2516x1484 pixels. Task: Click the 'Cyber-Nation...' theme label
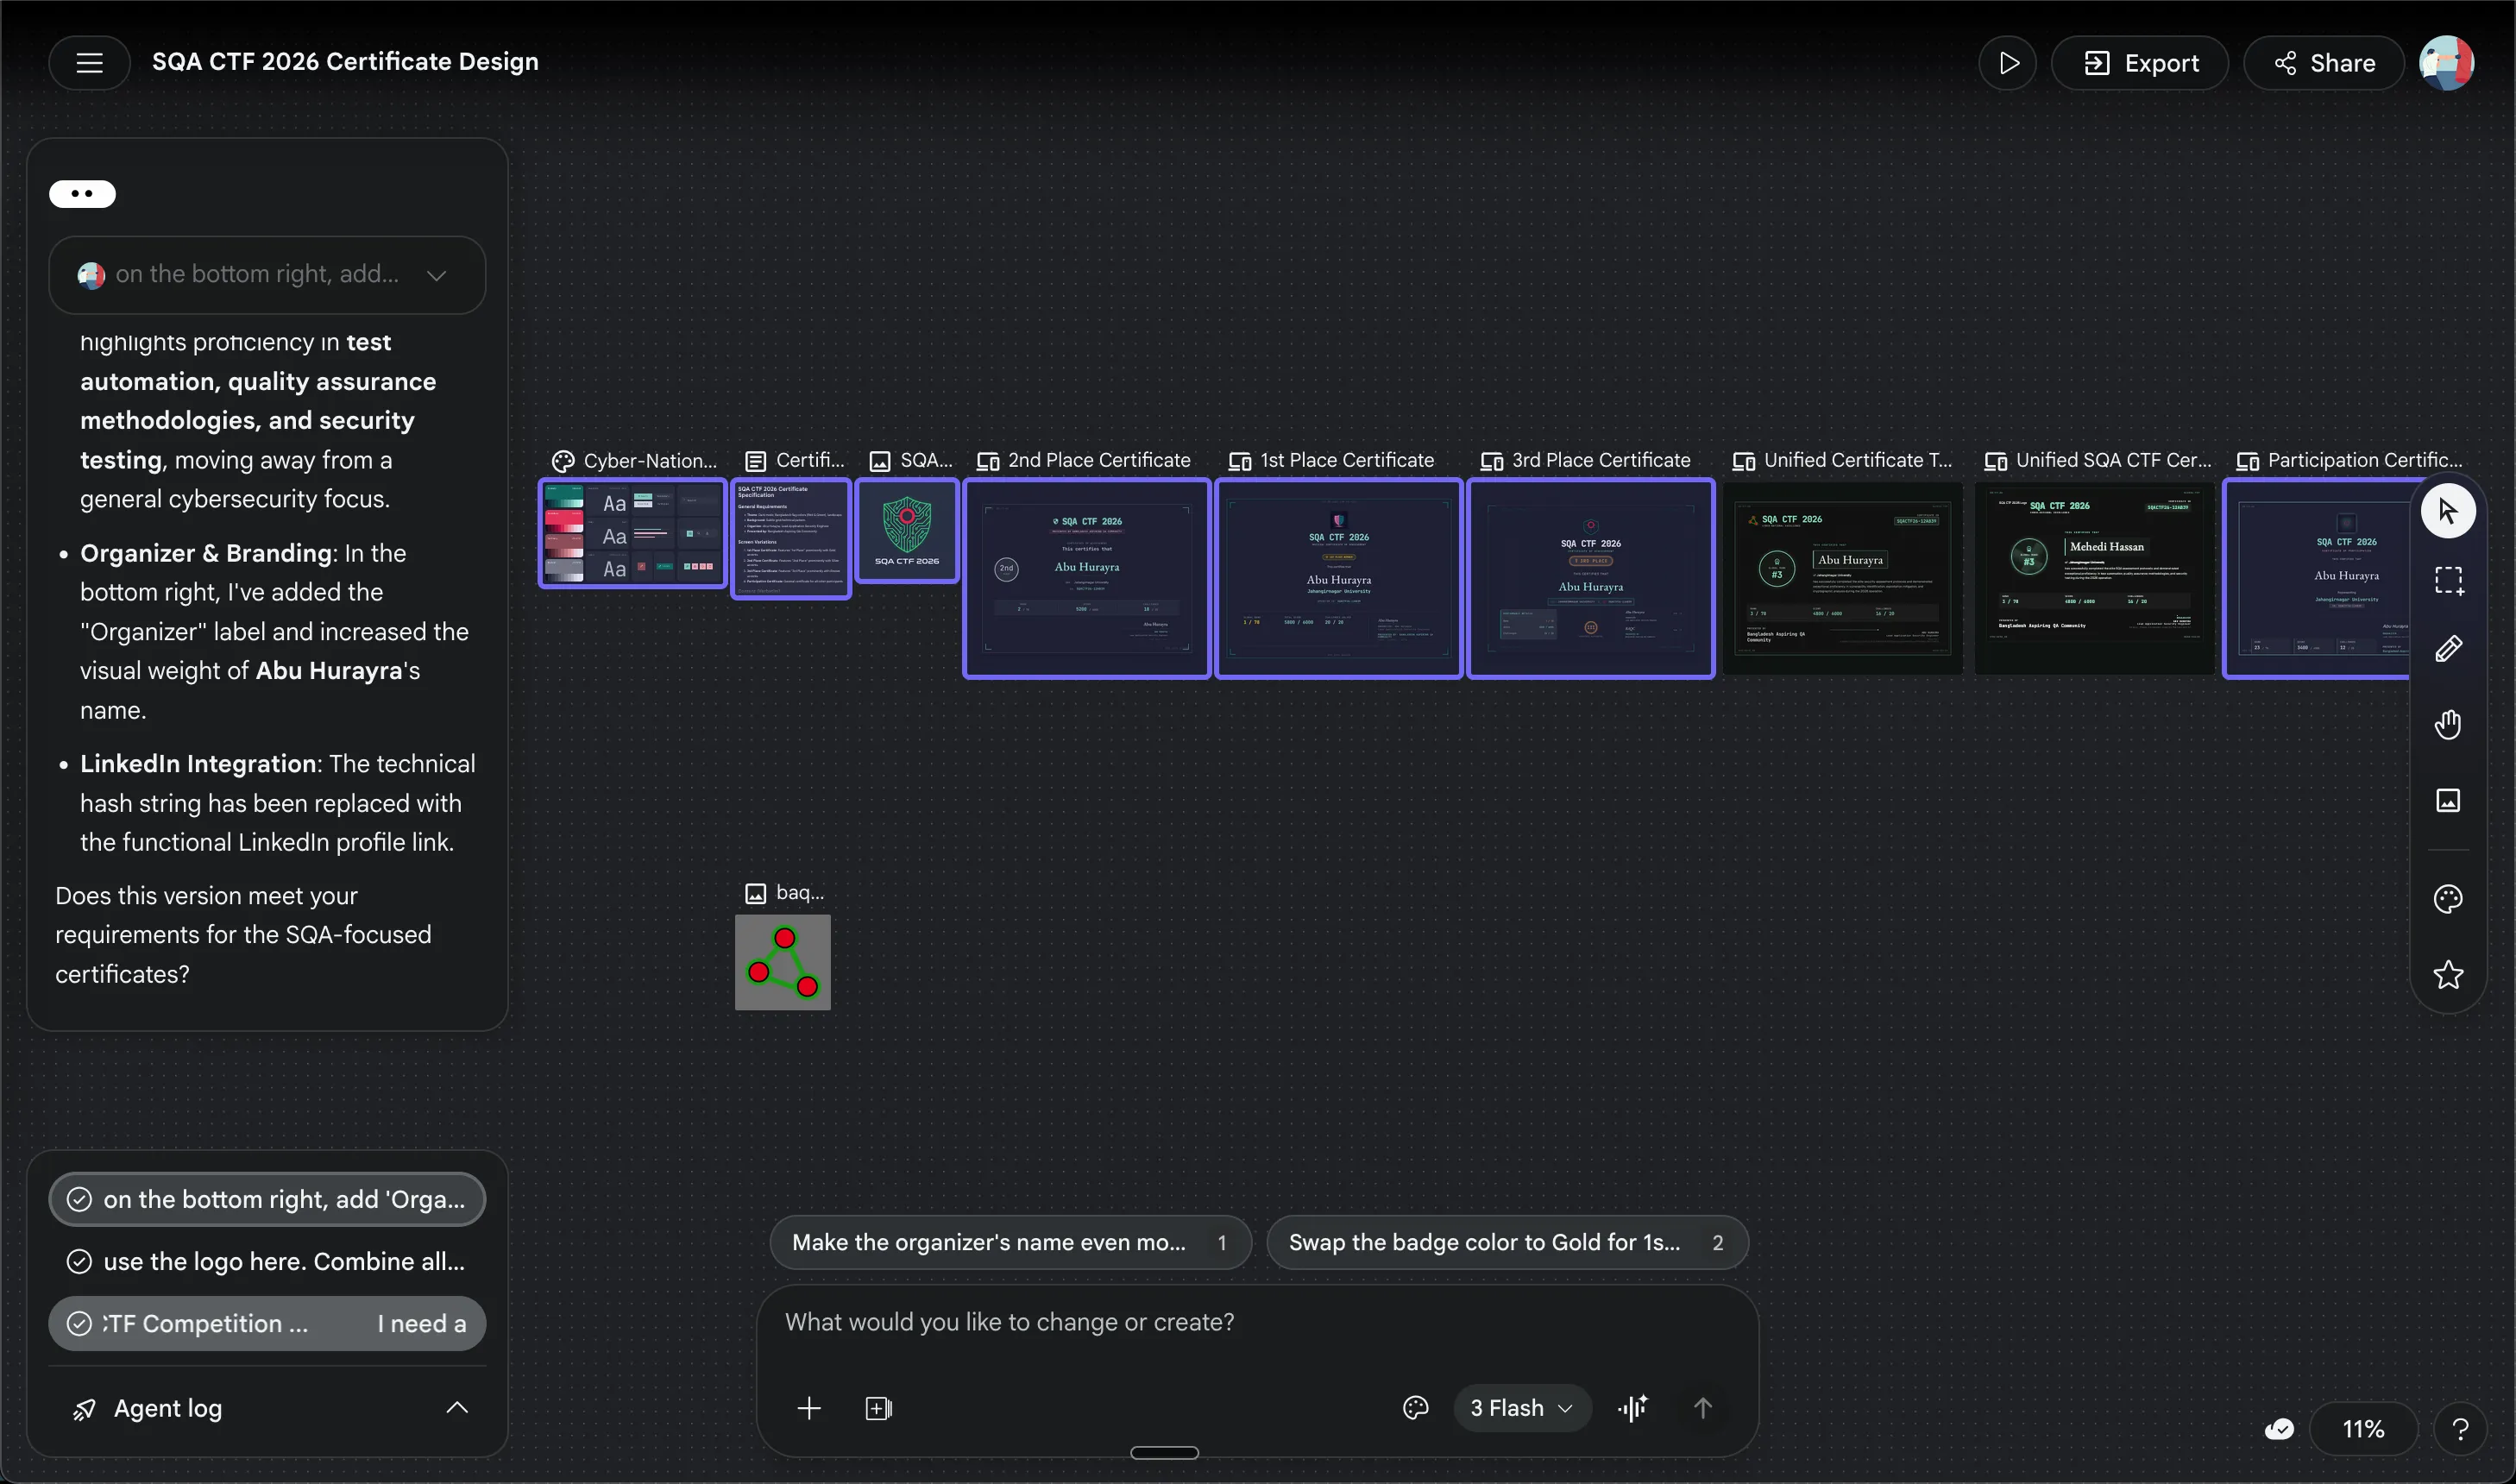pyautogui.click(x=650, y=461)
